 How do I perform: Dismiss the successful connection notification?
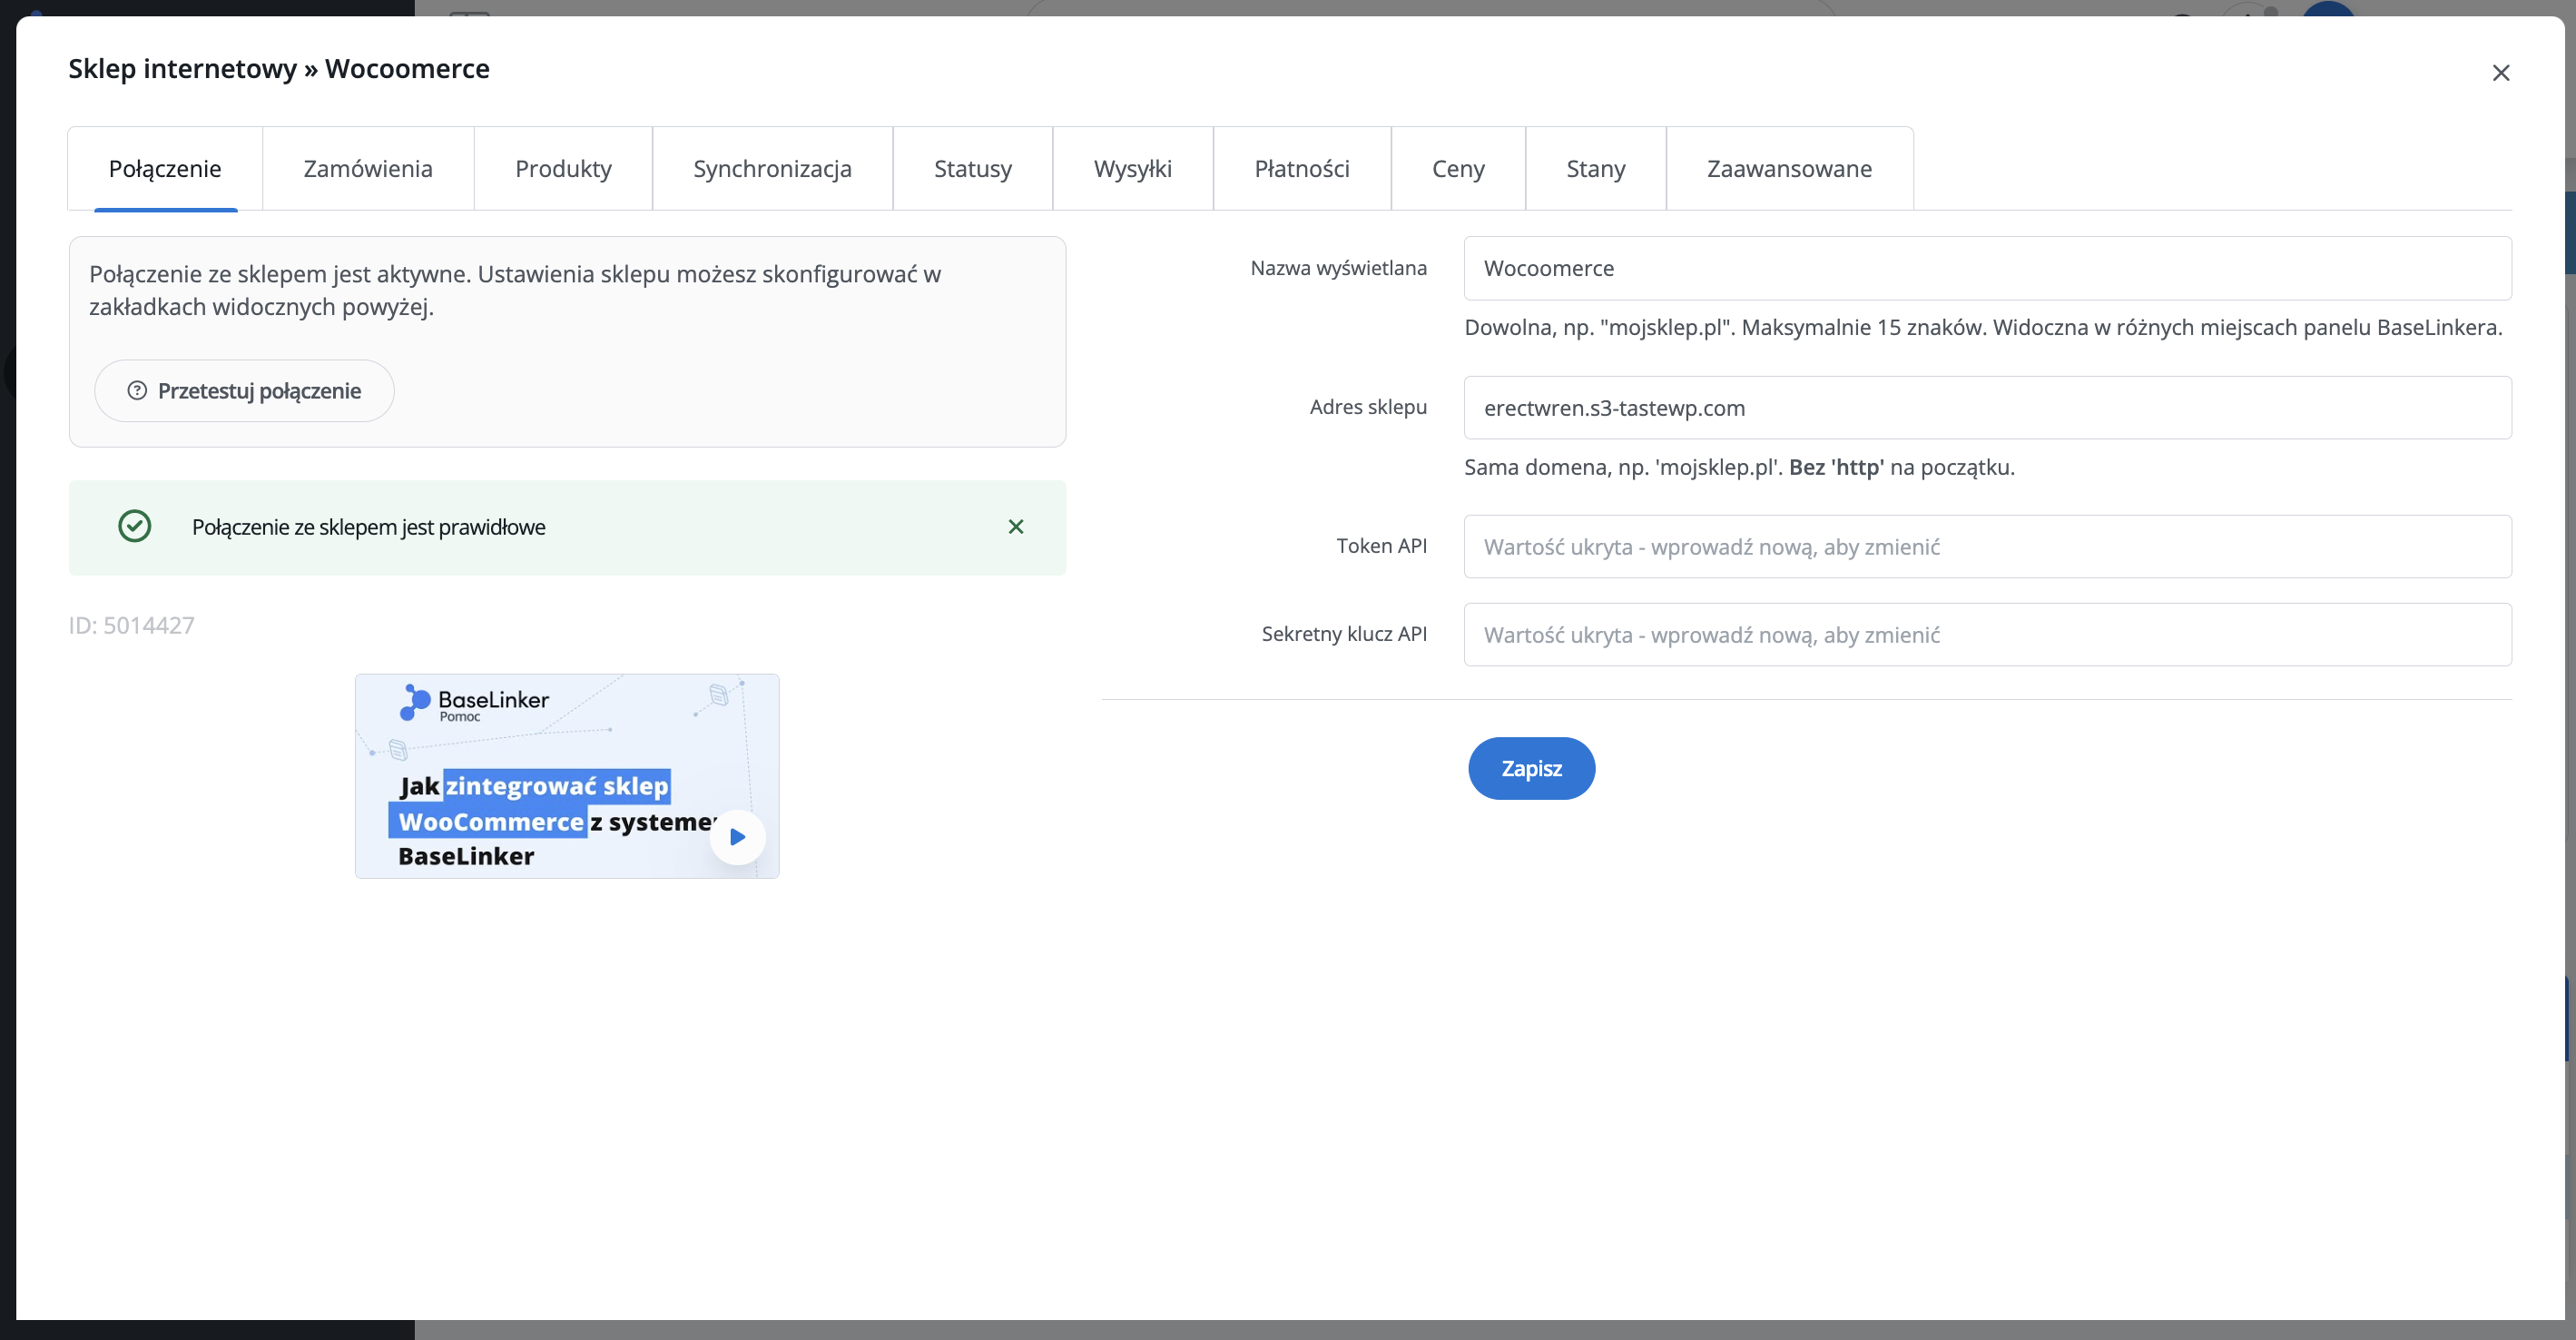[1015, 527]
